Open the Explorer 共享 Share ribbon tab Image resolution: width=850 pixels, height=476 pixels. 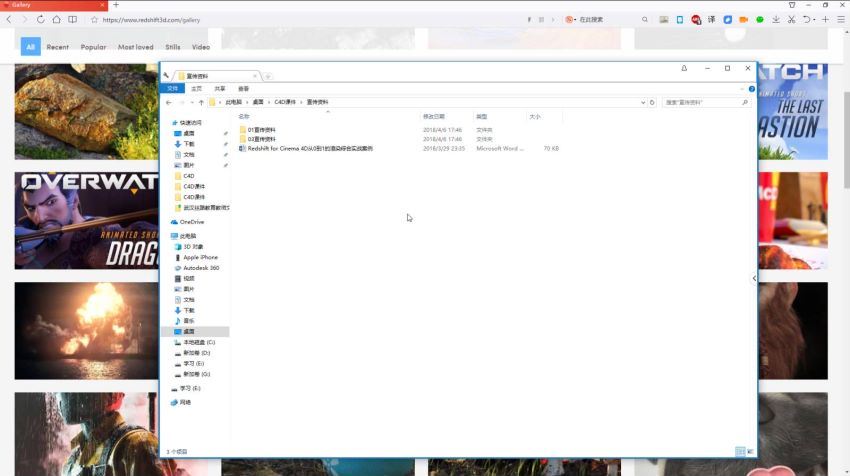(220, 89)
